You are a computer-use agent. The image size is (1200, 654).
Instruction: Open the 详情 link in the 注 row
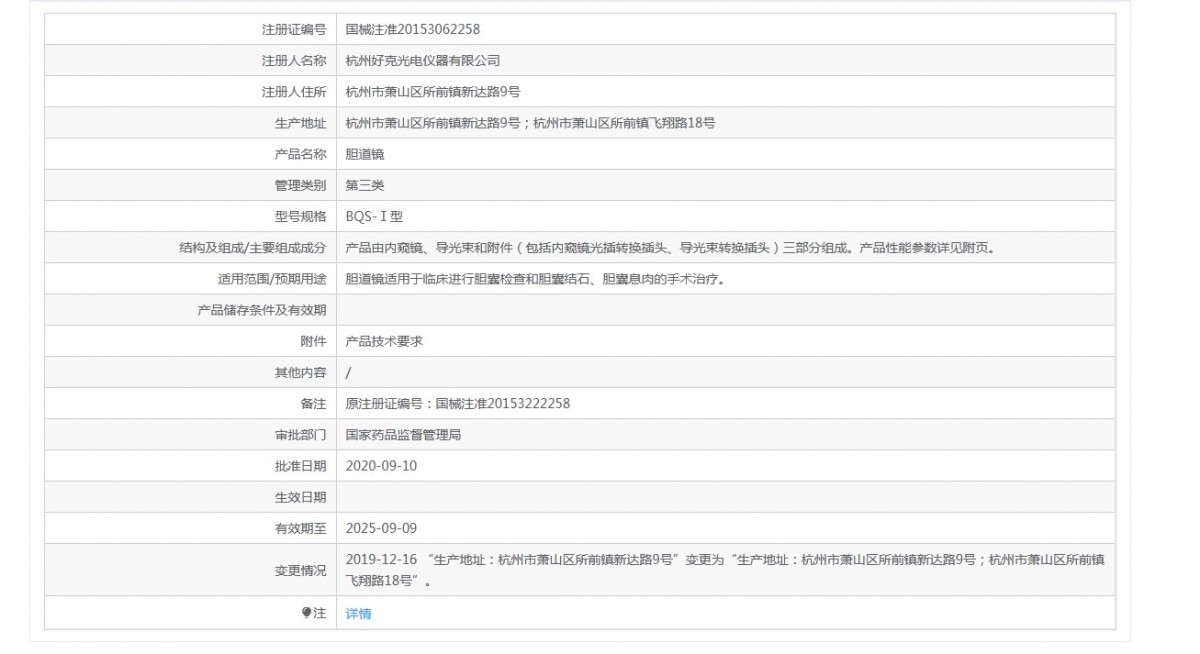pos(358,614)
